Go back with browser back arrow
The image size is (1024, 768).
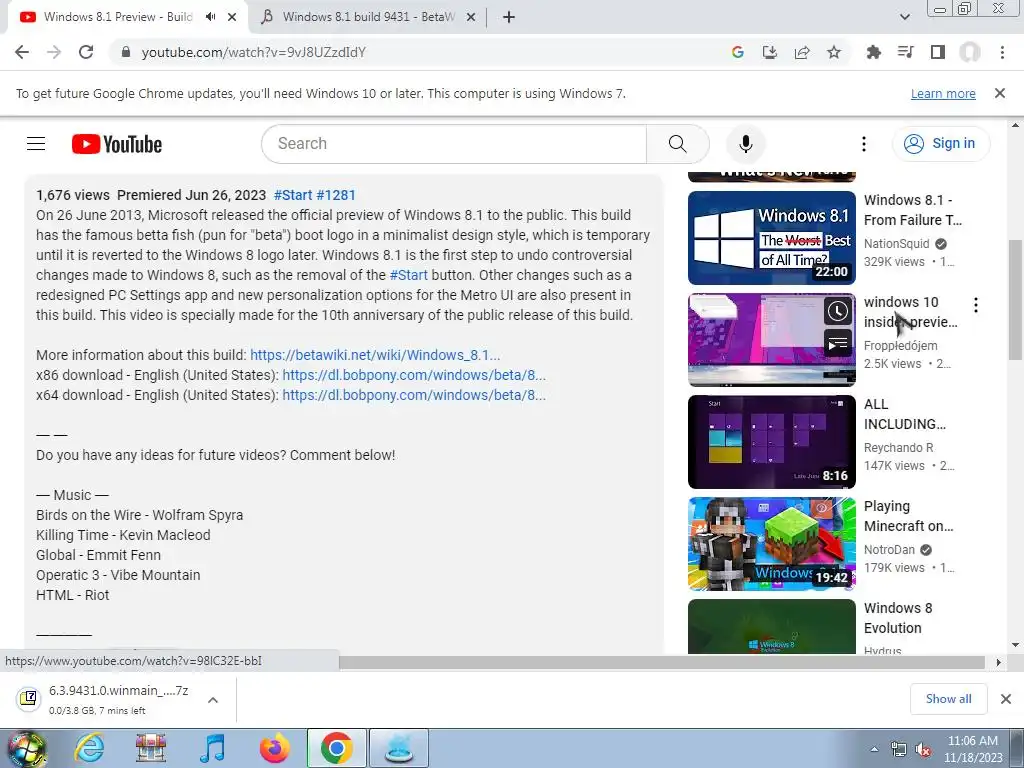click(22, 52)
